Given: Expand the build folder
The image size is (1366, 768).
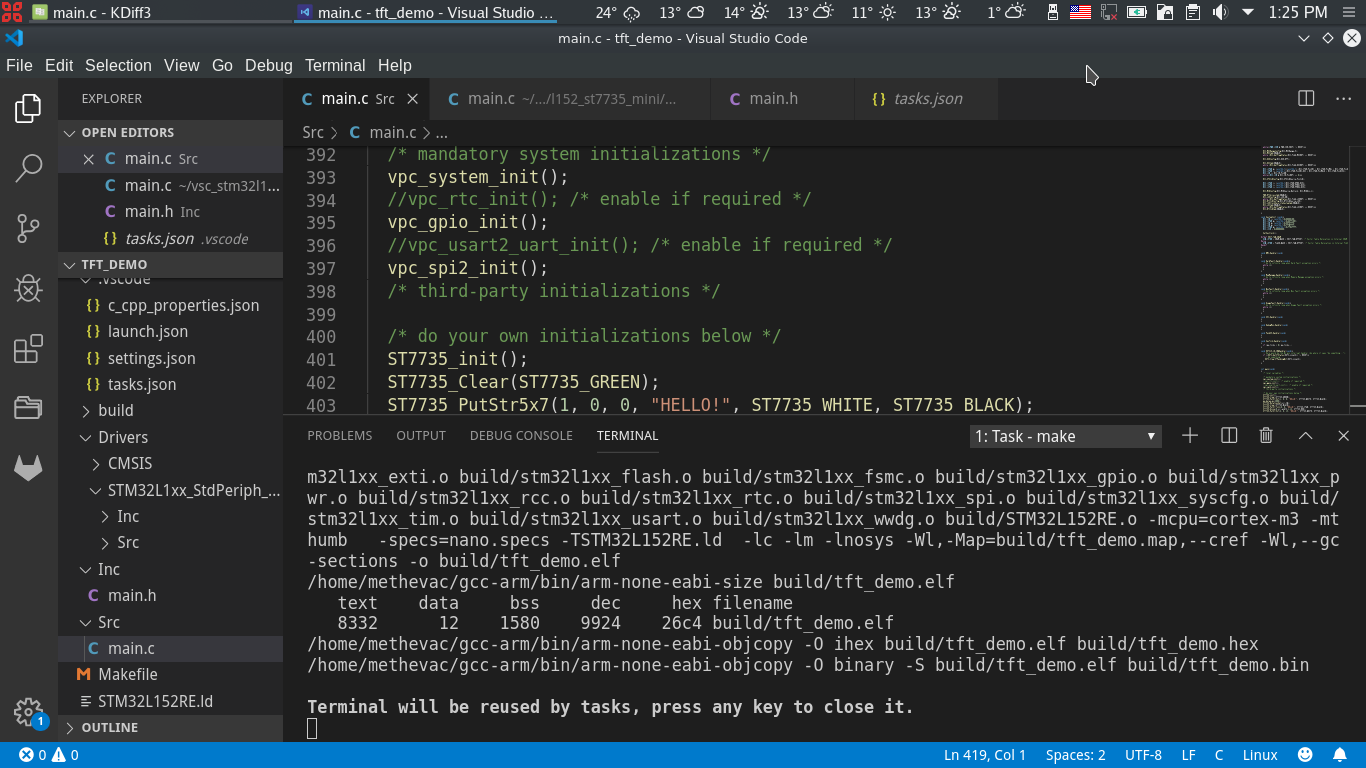Looking at the screenshot, I should (115, 411).
